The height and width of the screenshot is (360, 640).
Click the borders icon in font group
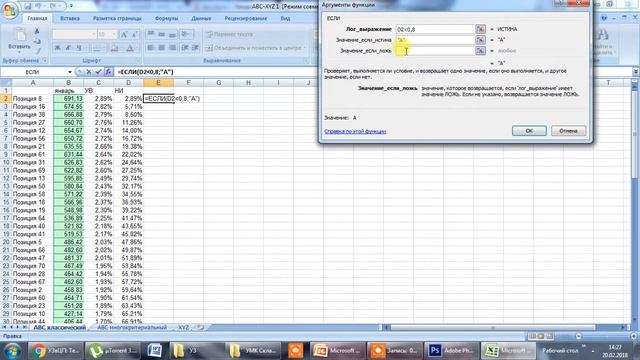[x=96, y=48]
